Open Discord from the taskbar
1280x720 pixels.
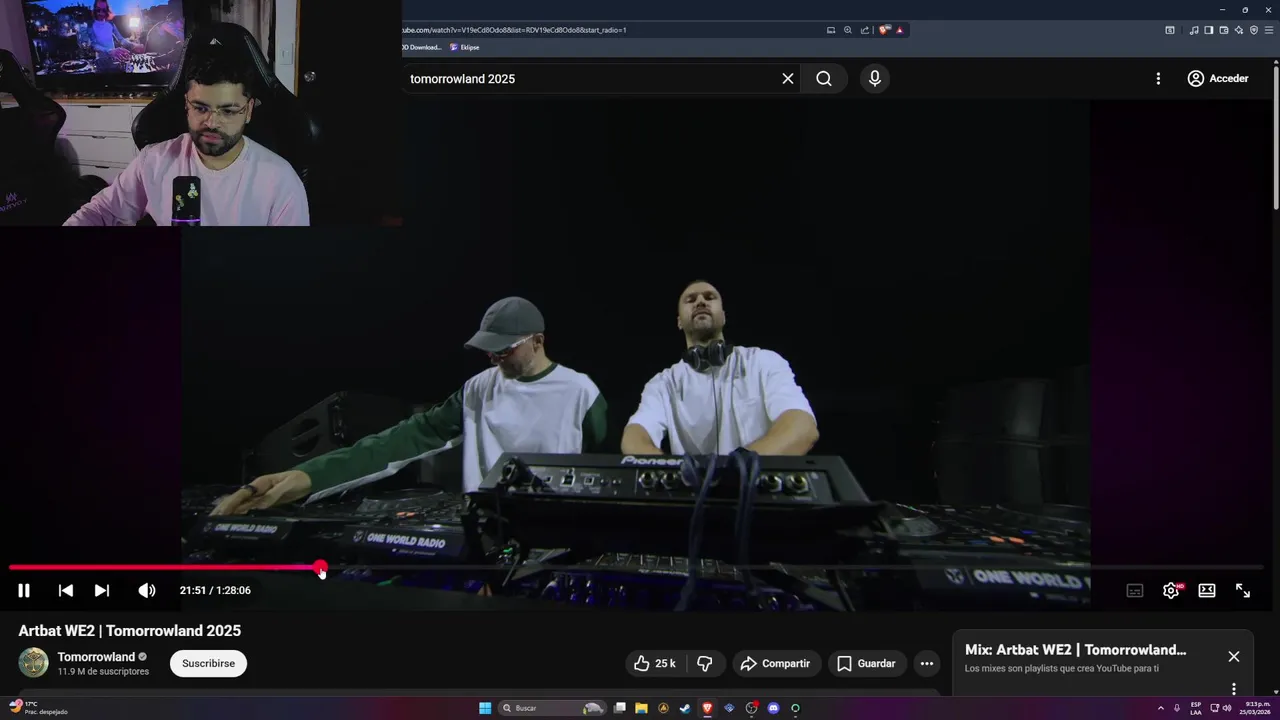[773, 708]
